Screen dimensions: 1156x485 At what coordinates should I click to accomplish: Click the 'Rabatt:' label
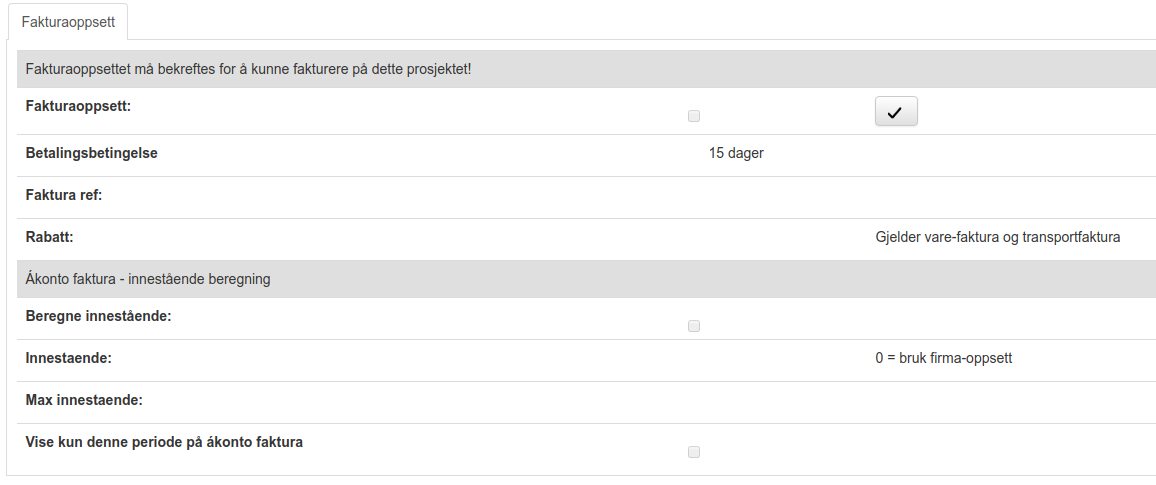click(50, 237)
